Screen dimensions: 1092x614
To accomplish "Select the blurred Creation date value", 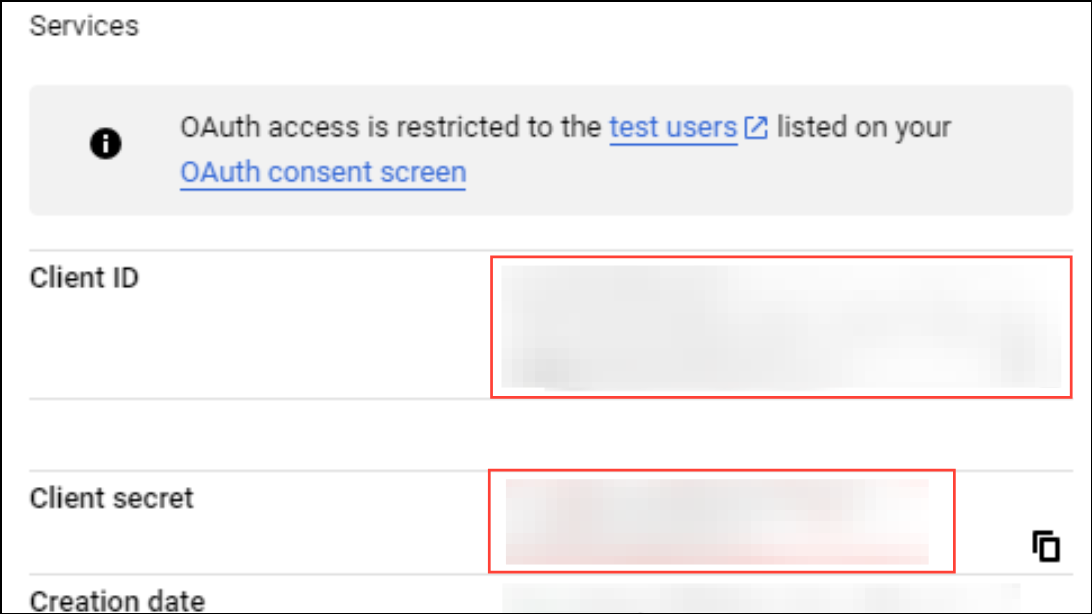I will pos(760,600).
